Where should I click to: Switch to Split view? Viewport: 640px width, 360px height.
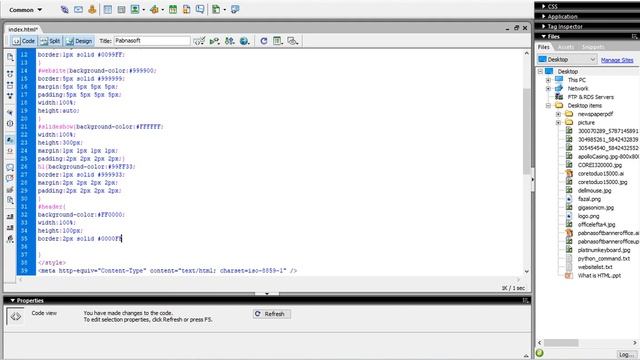click(x=50, y=41)
